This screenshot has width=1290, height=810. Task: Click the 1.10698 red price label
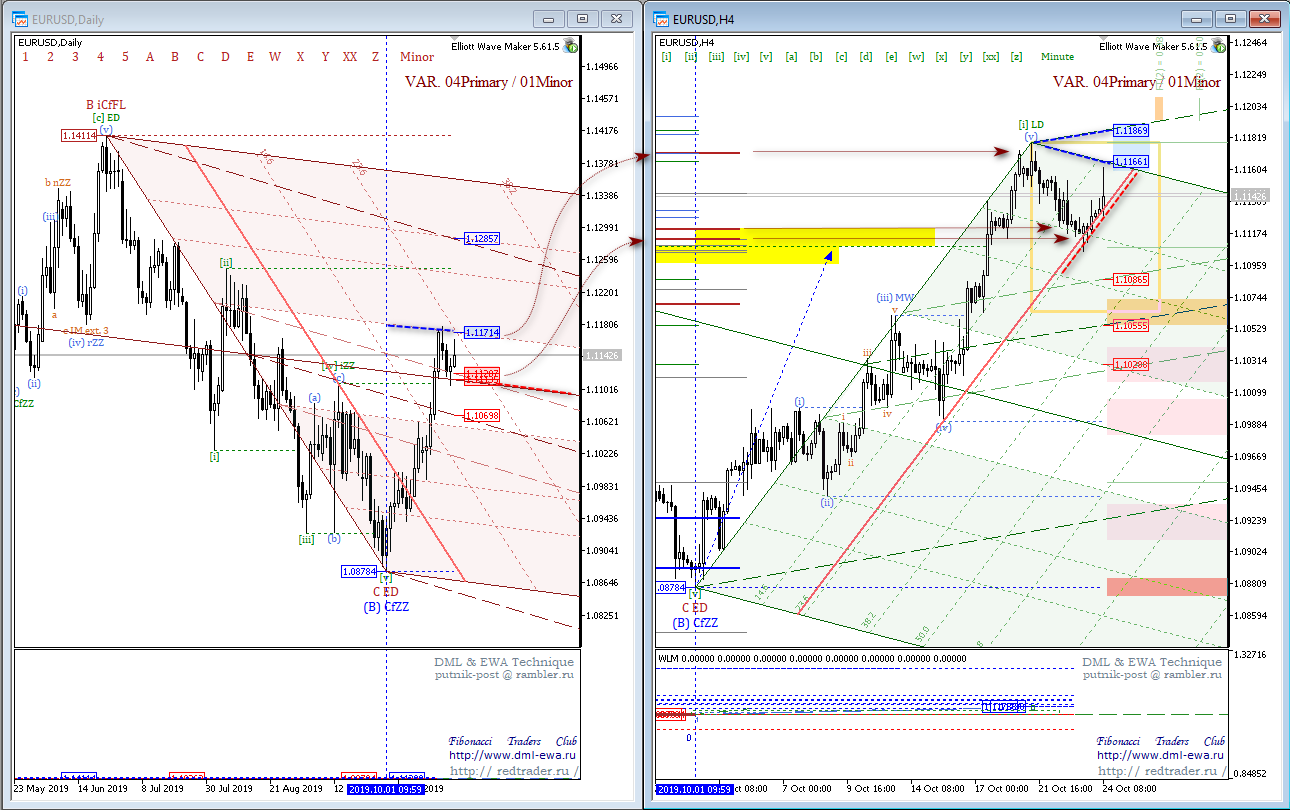pyautogui.click(x=481, y=414)
